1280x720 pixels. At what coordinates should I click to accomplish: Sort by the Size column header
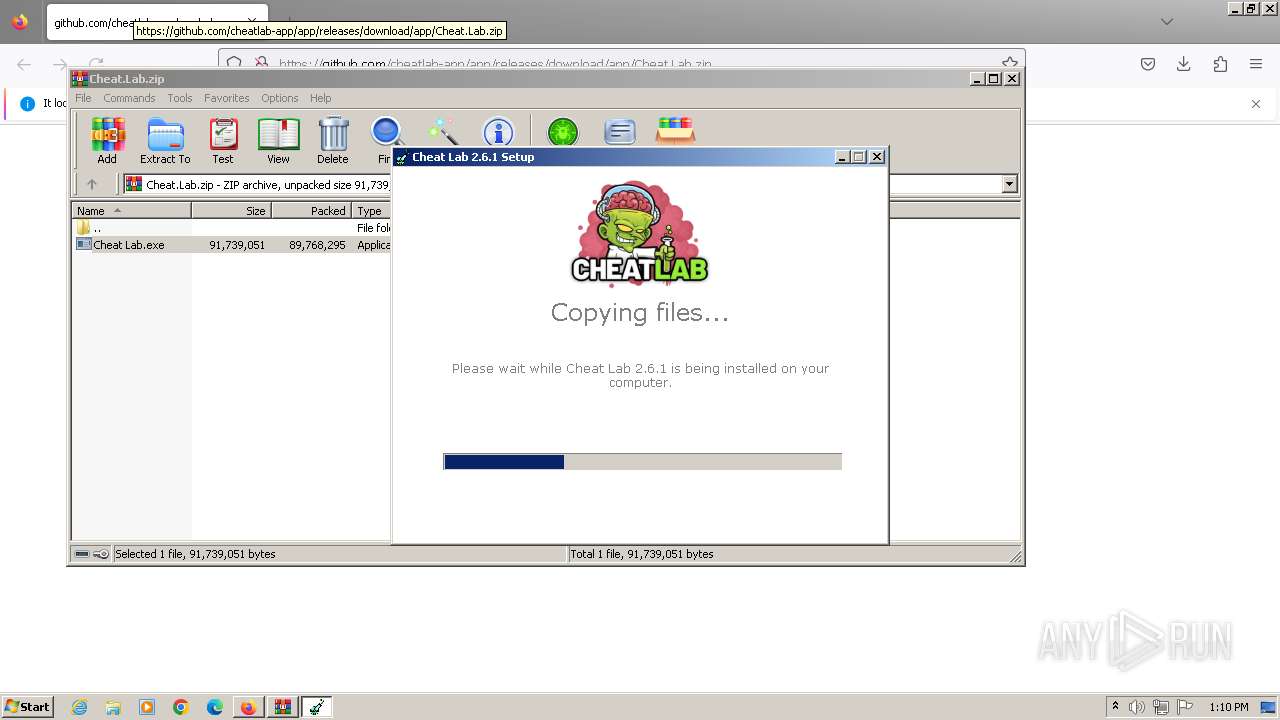(232, 211)
